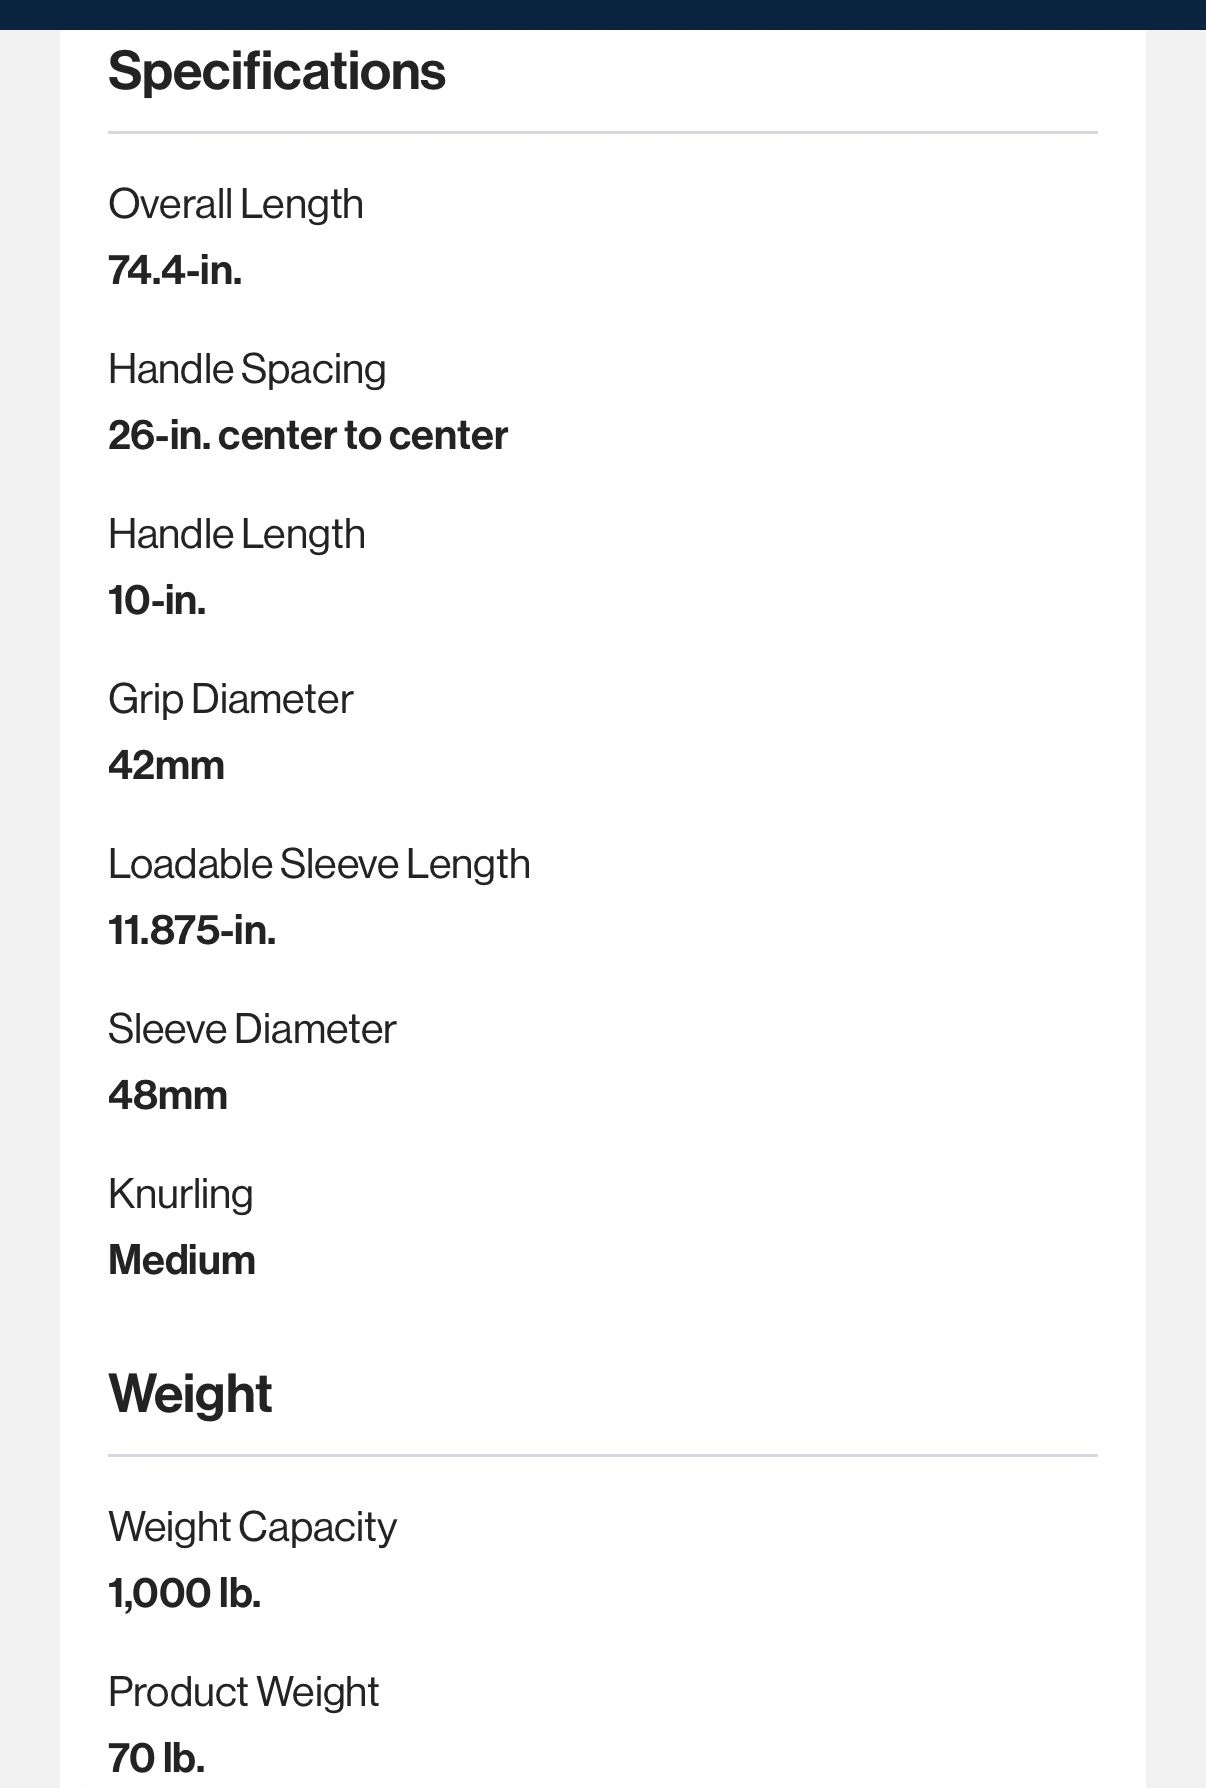1206x1788 pixels.
Task: Click the Weight section heading
Action: (x=190, y=1394)
